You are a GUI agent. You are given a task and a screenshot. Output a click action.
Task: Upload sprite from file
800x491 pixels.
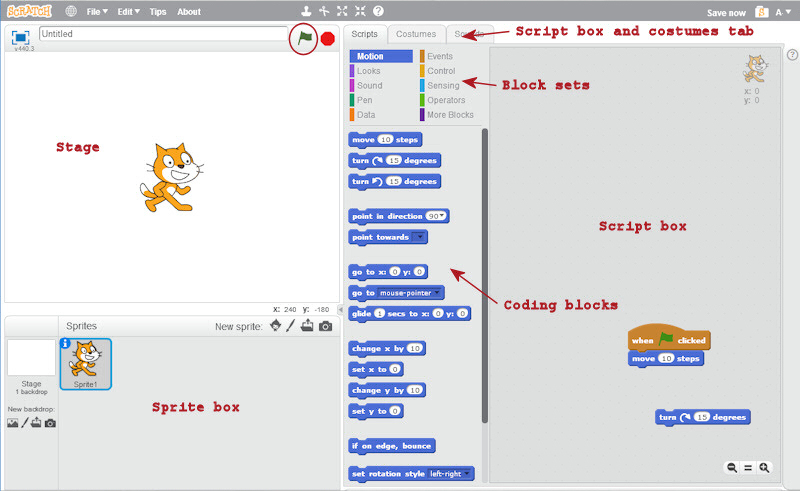point(307,326)
